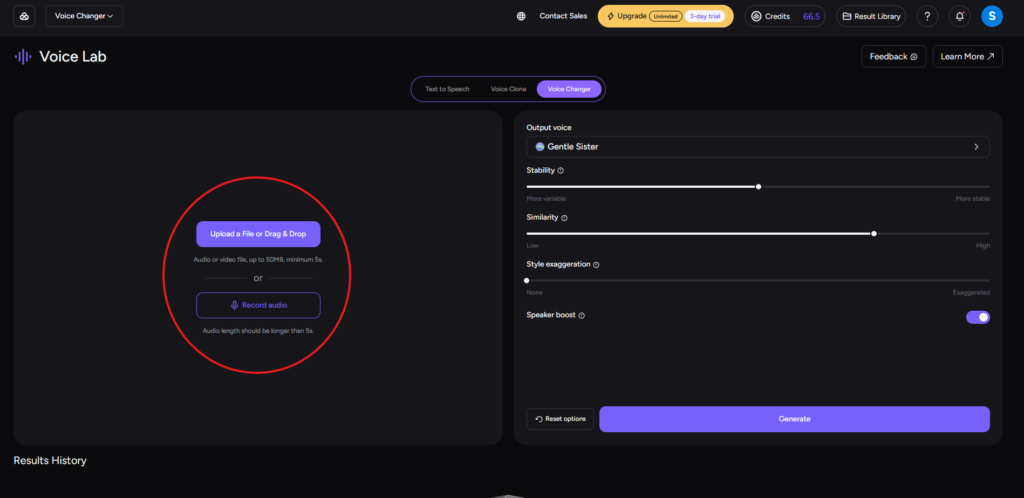Click the Upgrade Unlimited button
The height and width of the screenshot is (498, 1024).
665,16
